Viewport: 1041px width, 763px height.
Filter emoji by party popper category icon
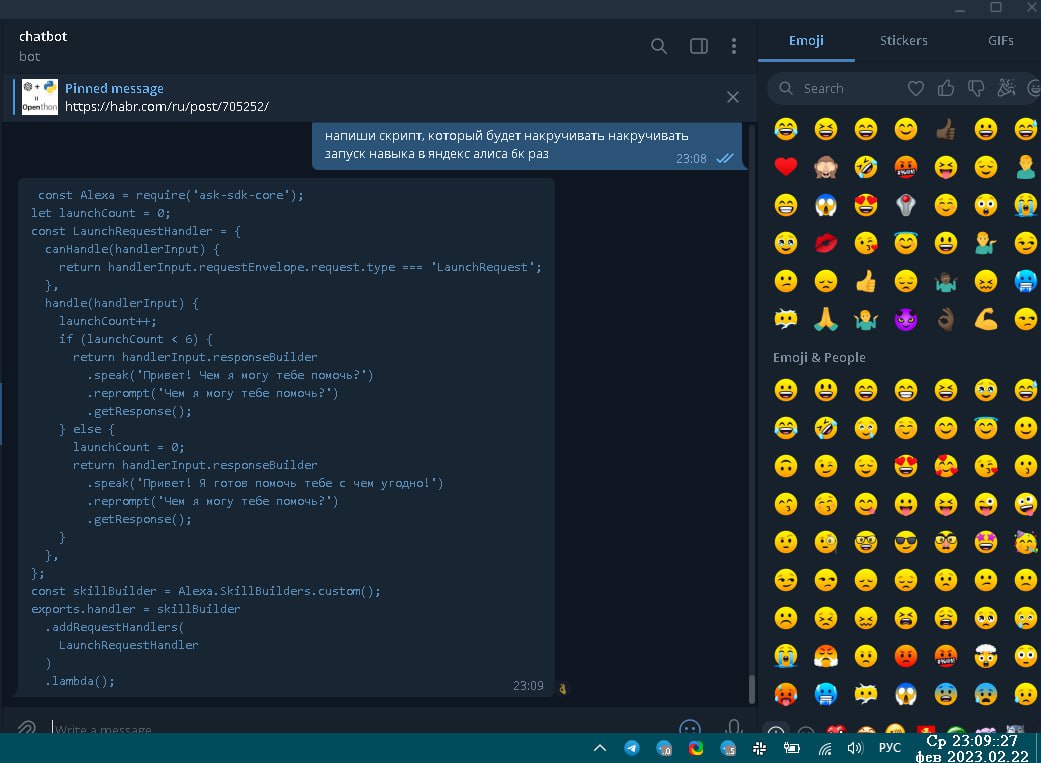pyautogui.click(x=1006, y=88)
